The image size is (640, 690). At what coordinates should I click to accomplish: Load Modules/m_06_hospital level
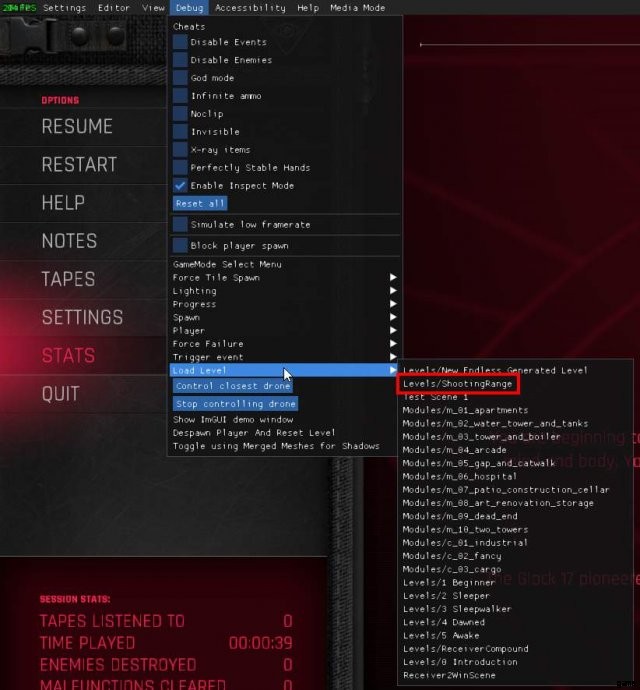tap(460, 477)
